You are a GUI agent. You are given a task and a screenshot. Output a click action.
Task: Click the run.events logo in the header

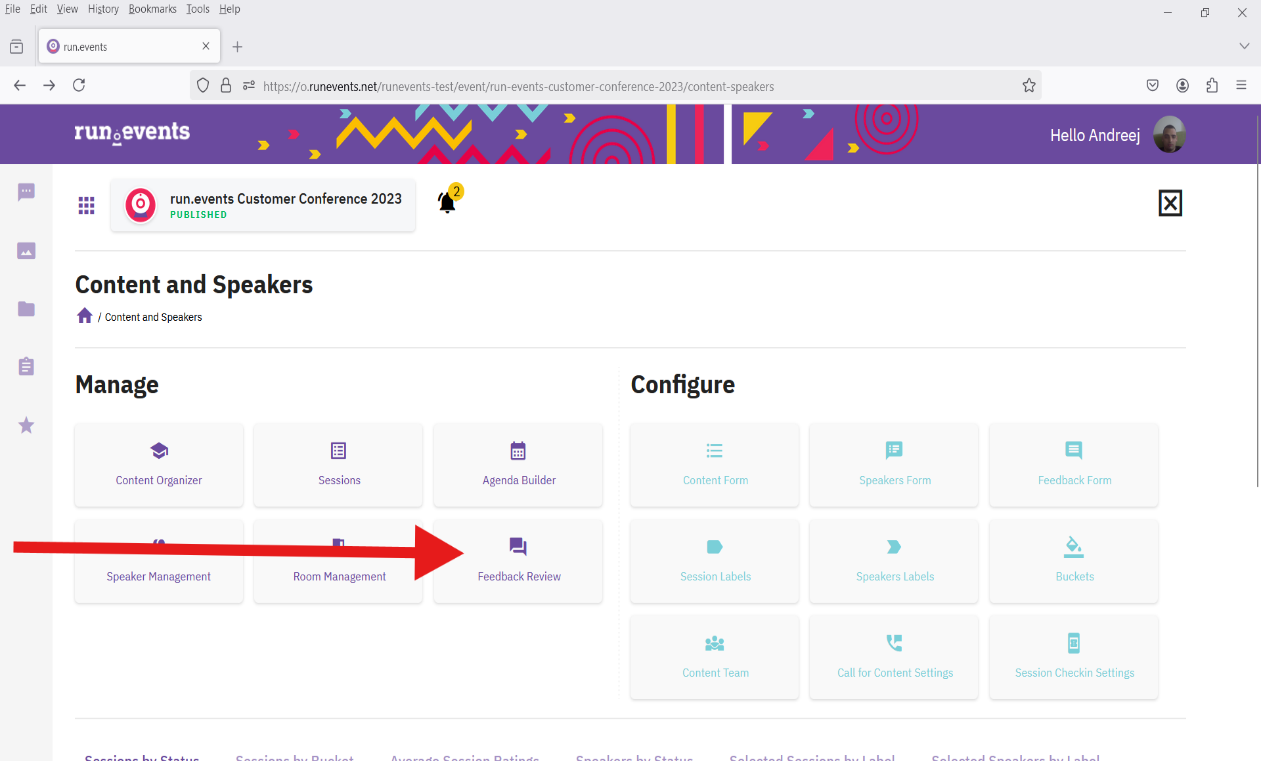[x=132, y=133]
